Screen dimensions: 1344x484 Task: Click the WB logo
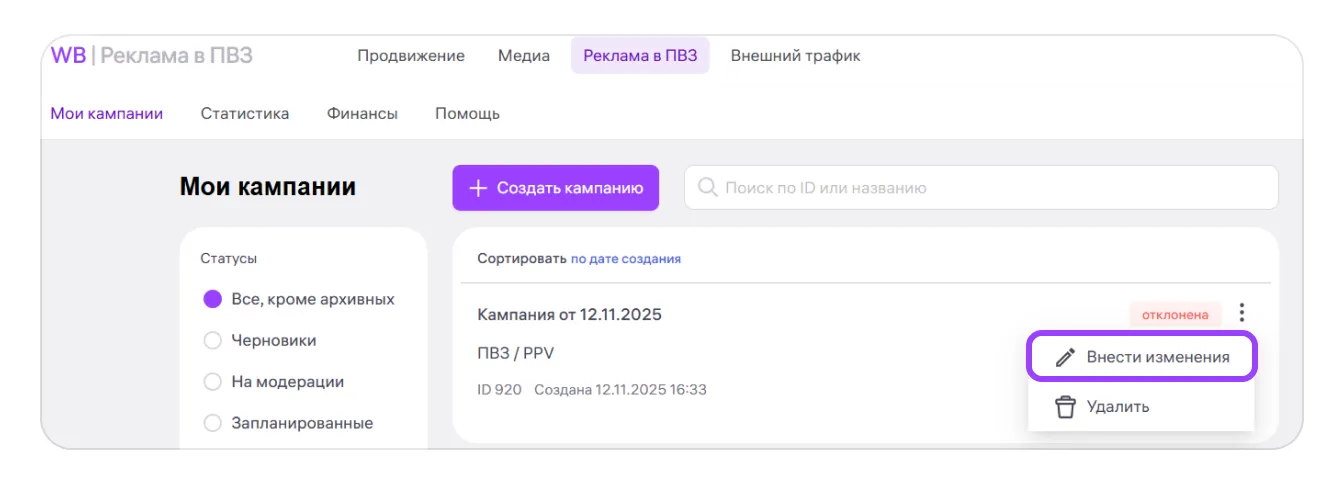point(68,56)
